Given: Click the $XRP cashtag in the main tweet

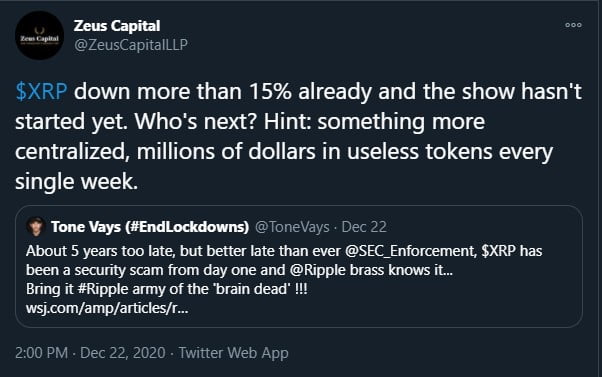Looking at the screenshot, I should (41, 92).
